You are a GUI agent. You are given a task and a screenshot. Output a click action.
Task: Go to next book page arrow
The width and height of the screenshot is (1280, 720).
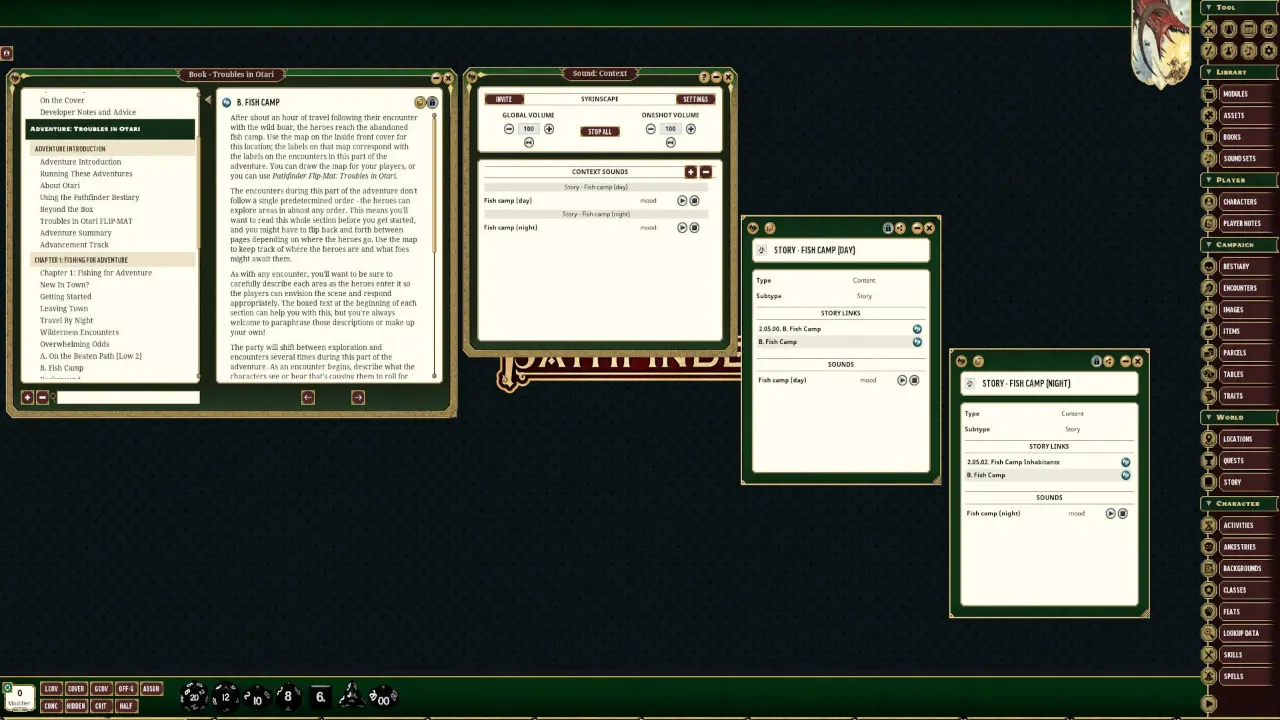pos(358,398)
